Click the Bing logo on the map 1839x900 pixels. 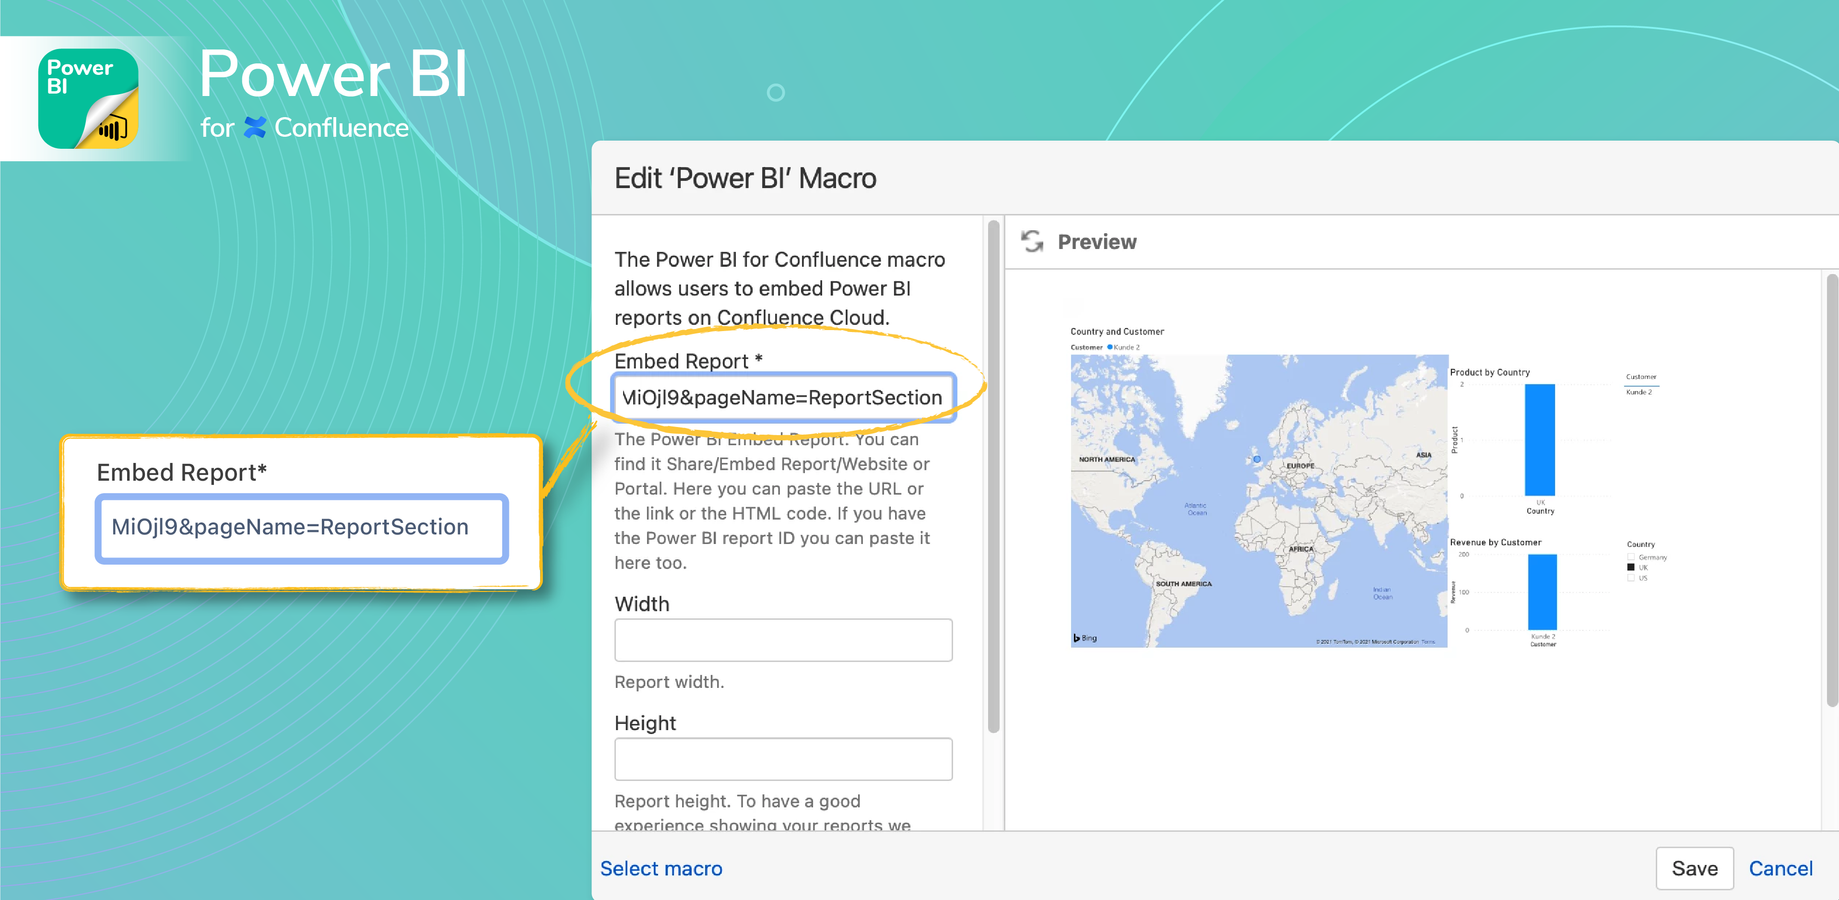(x=1085, y=638)
